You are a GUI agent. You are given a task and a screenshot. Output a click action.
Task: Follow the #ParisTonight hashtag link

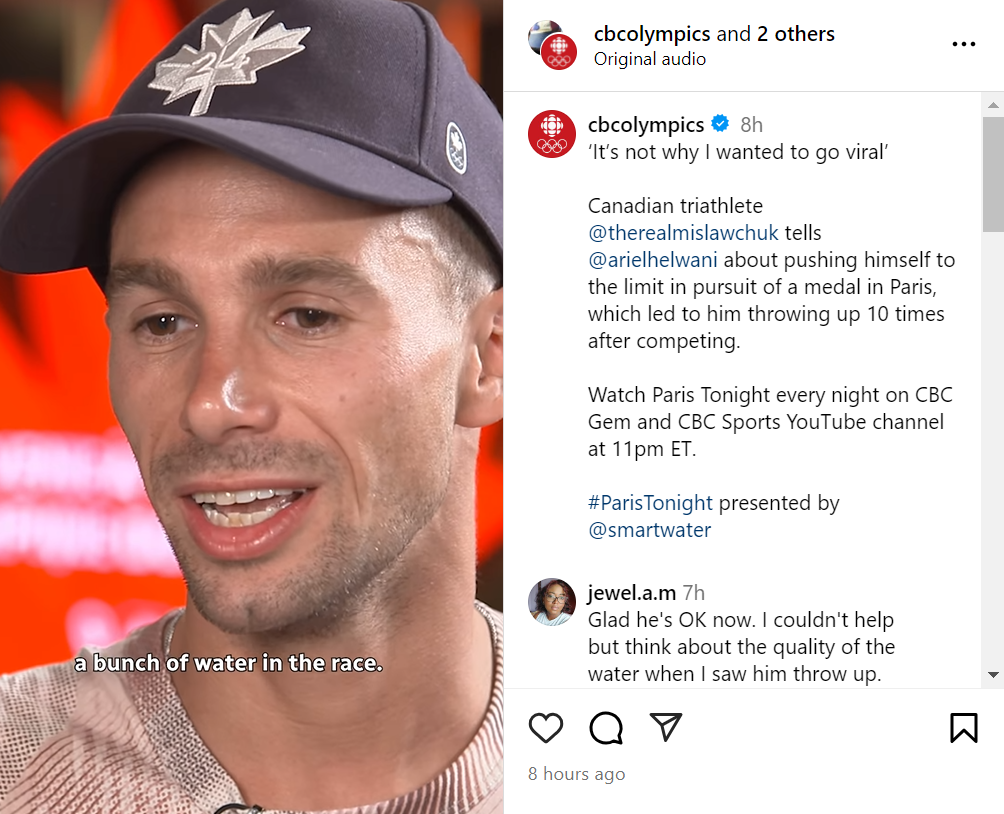coord(650,503)
